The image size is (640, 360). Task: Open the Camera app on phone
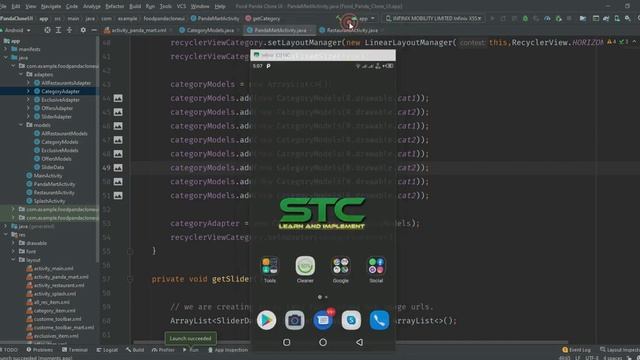(x=295, y=320)
